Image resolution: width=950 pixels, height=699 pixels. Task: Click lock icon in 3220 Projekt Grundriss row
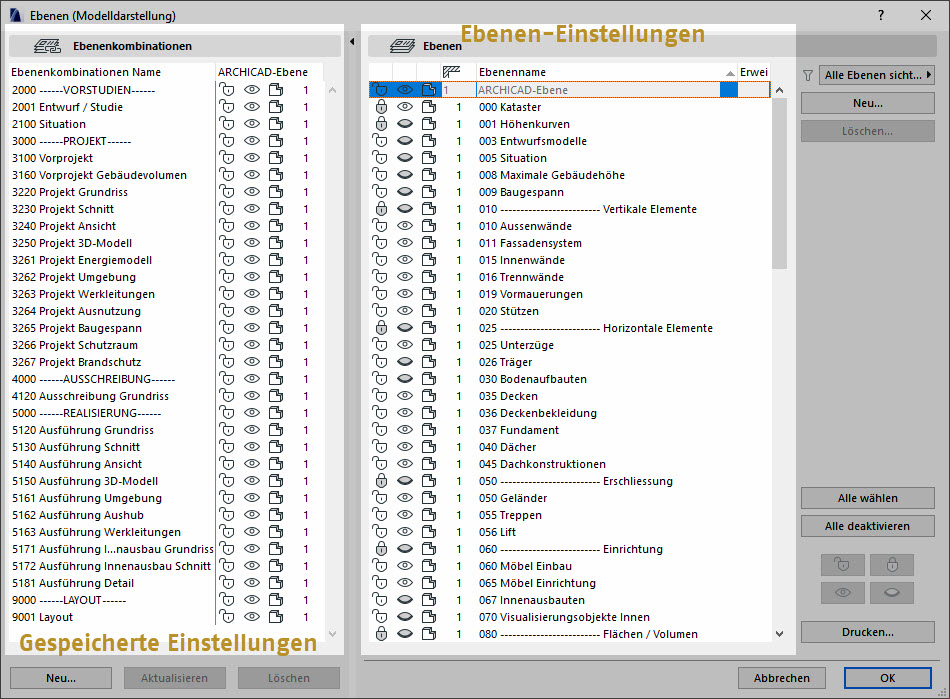coord(227,192)
